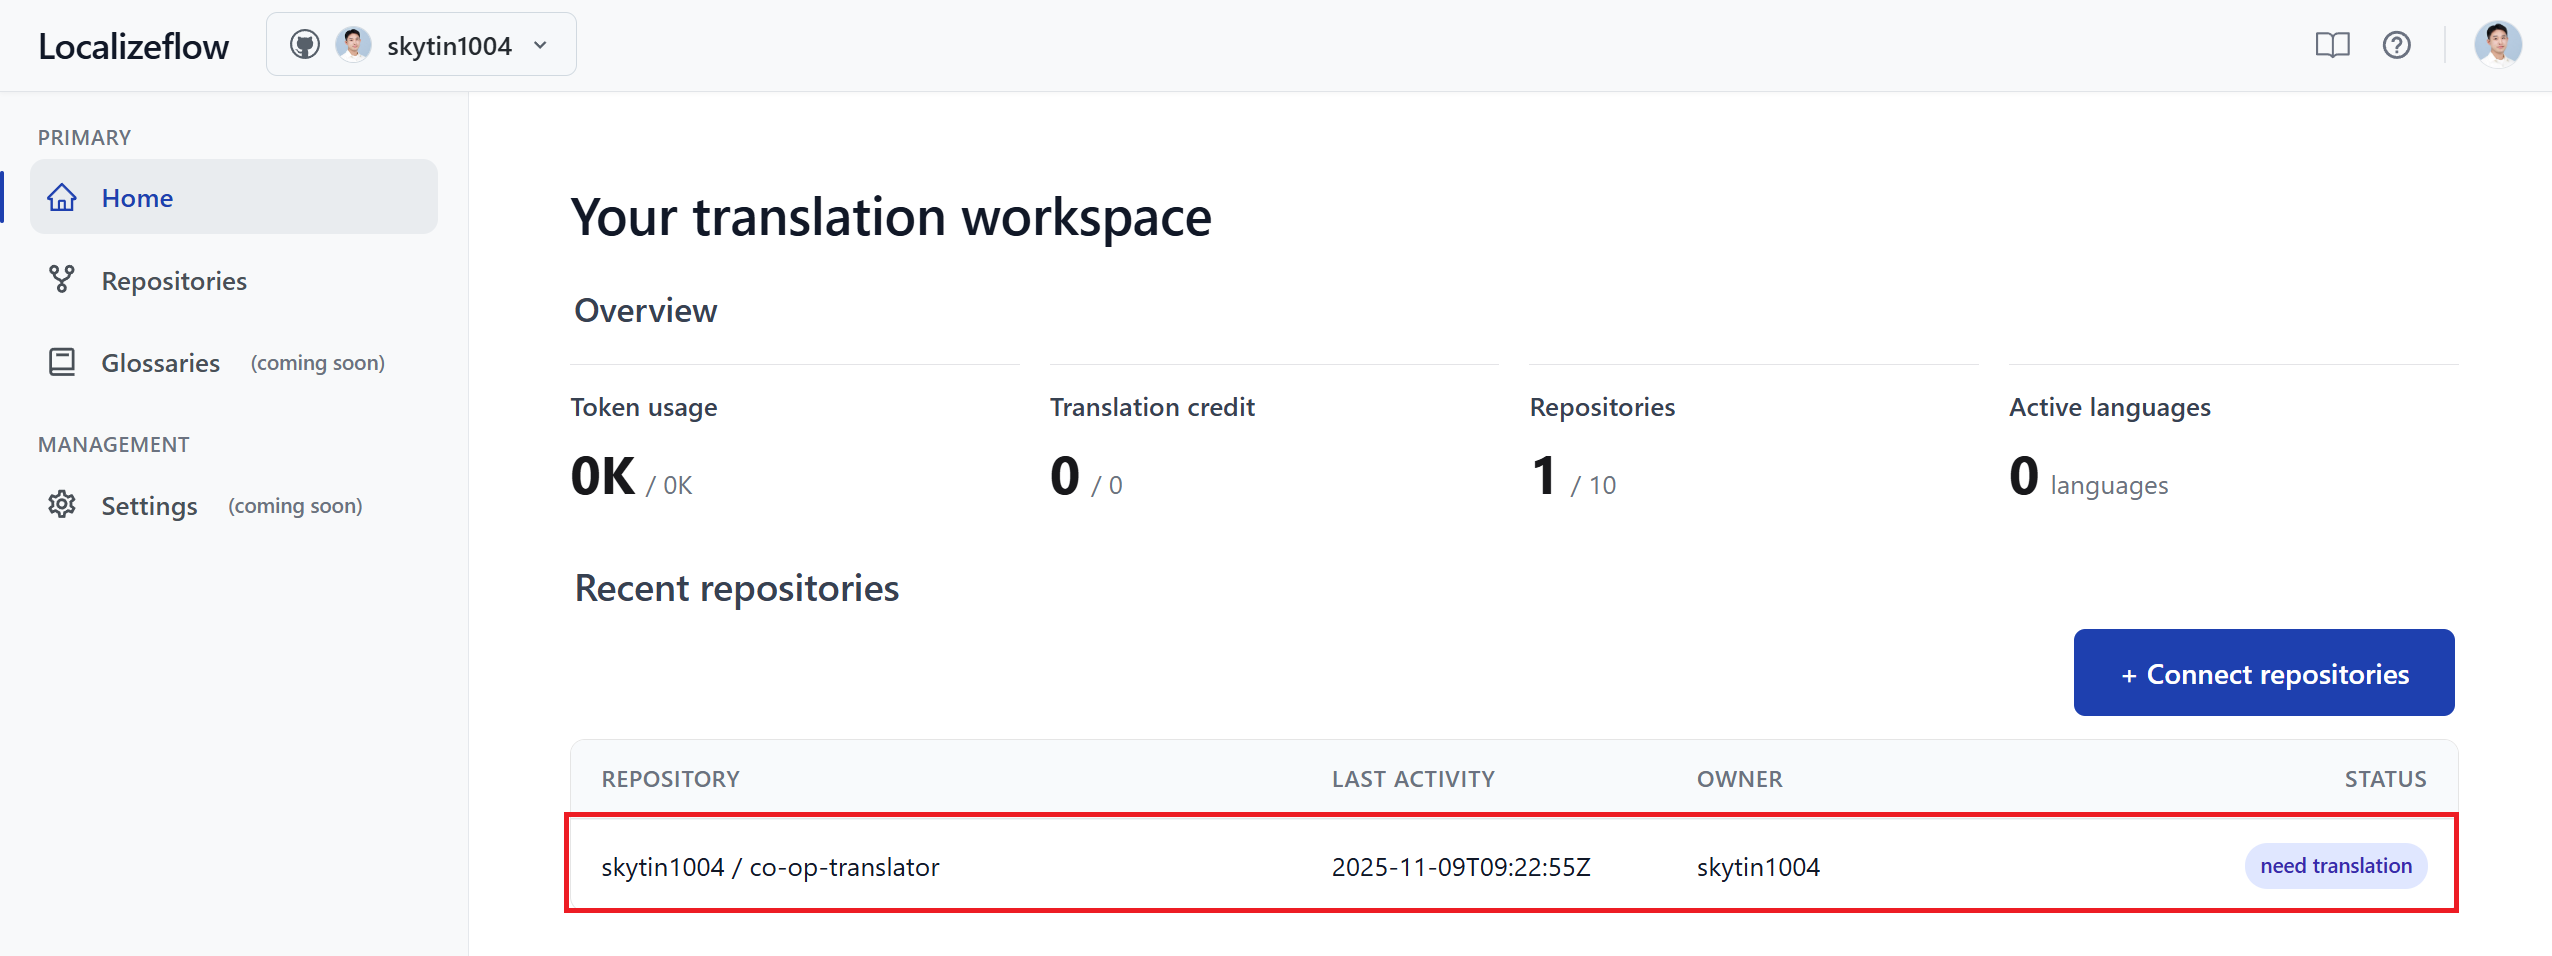
Task: Expand the skytin1004 workspace switcher chevron
Action: coord(541,45)
